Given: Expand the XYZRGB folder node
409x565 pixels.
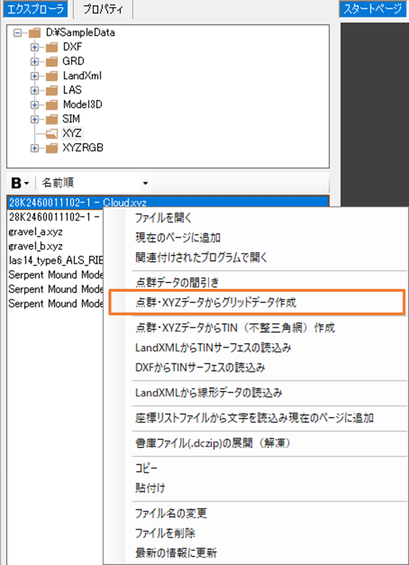Looking at the screenshot, I should pos(35,148).
